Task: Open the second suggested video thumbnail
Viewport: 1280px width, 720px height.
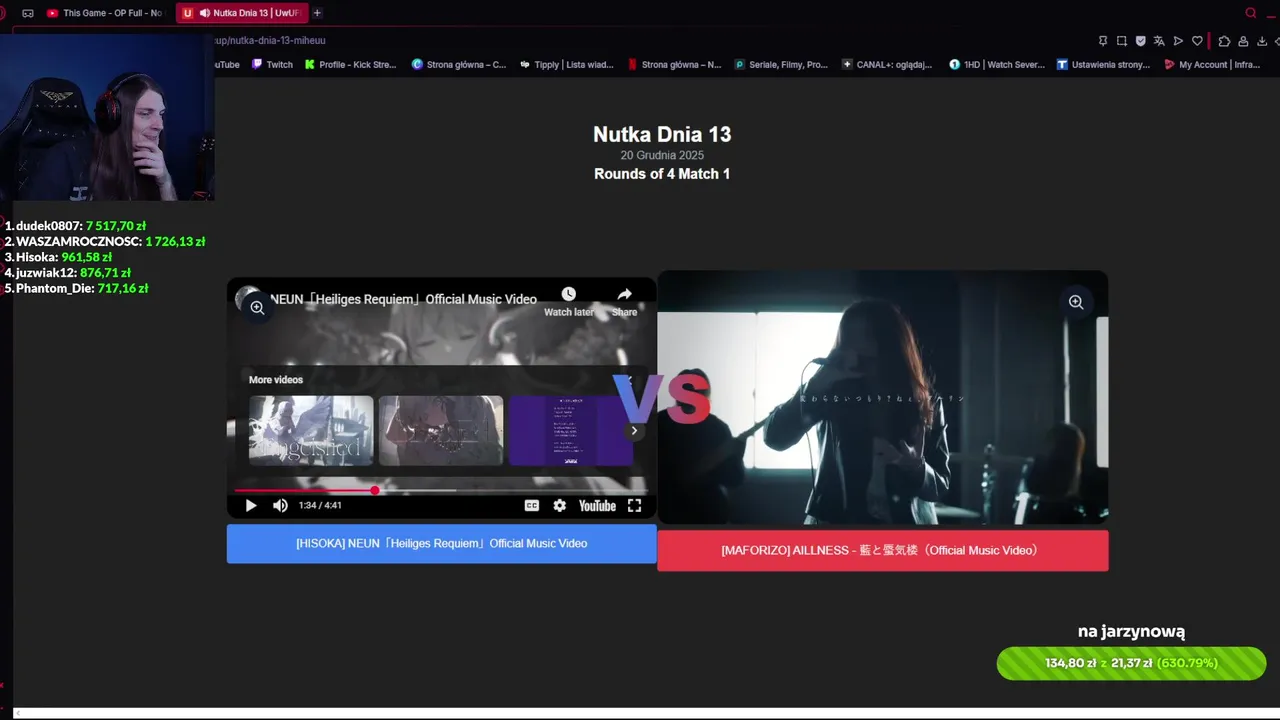Action: click(x=441, y=431)
